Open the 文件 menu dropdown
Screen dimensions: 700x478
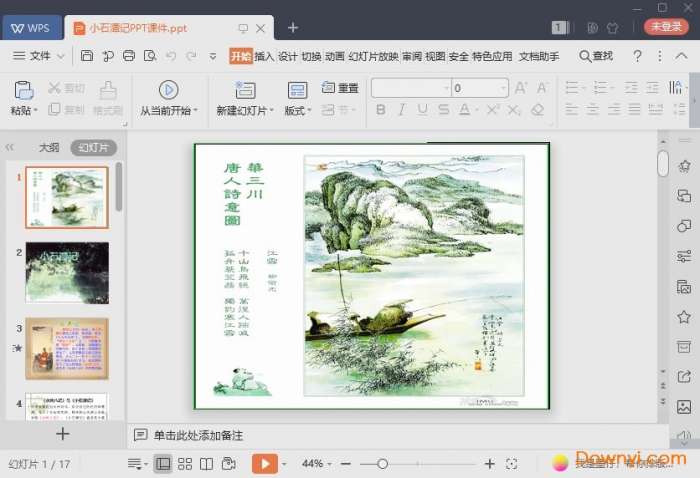point(40,56)
